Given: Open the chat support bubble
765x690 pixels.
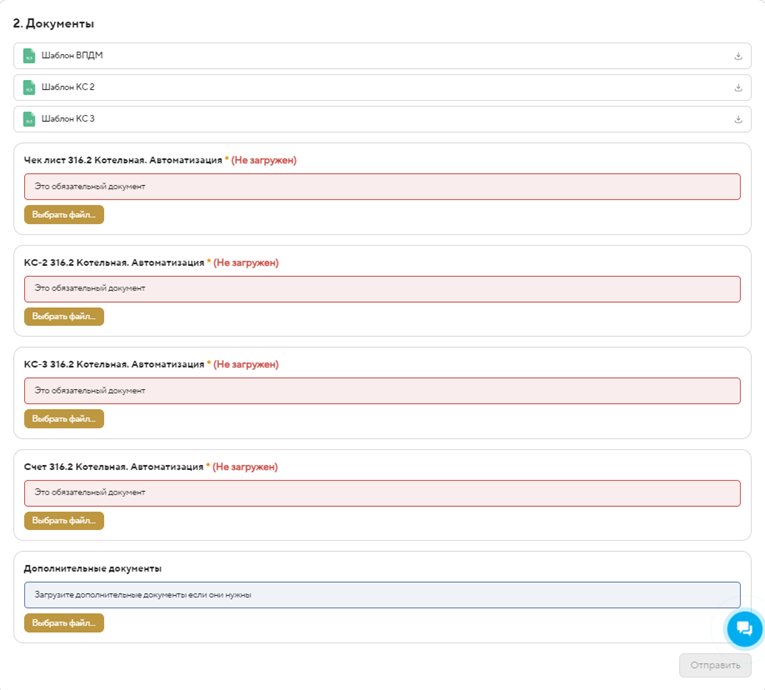Looking at the screenshot, I should coord(743,629).
